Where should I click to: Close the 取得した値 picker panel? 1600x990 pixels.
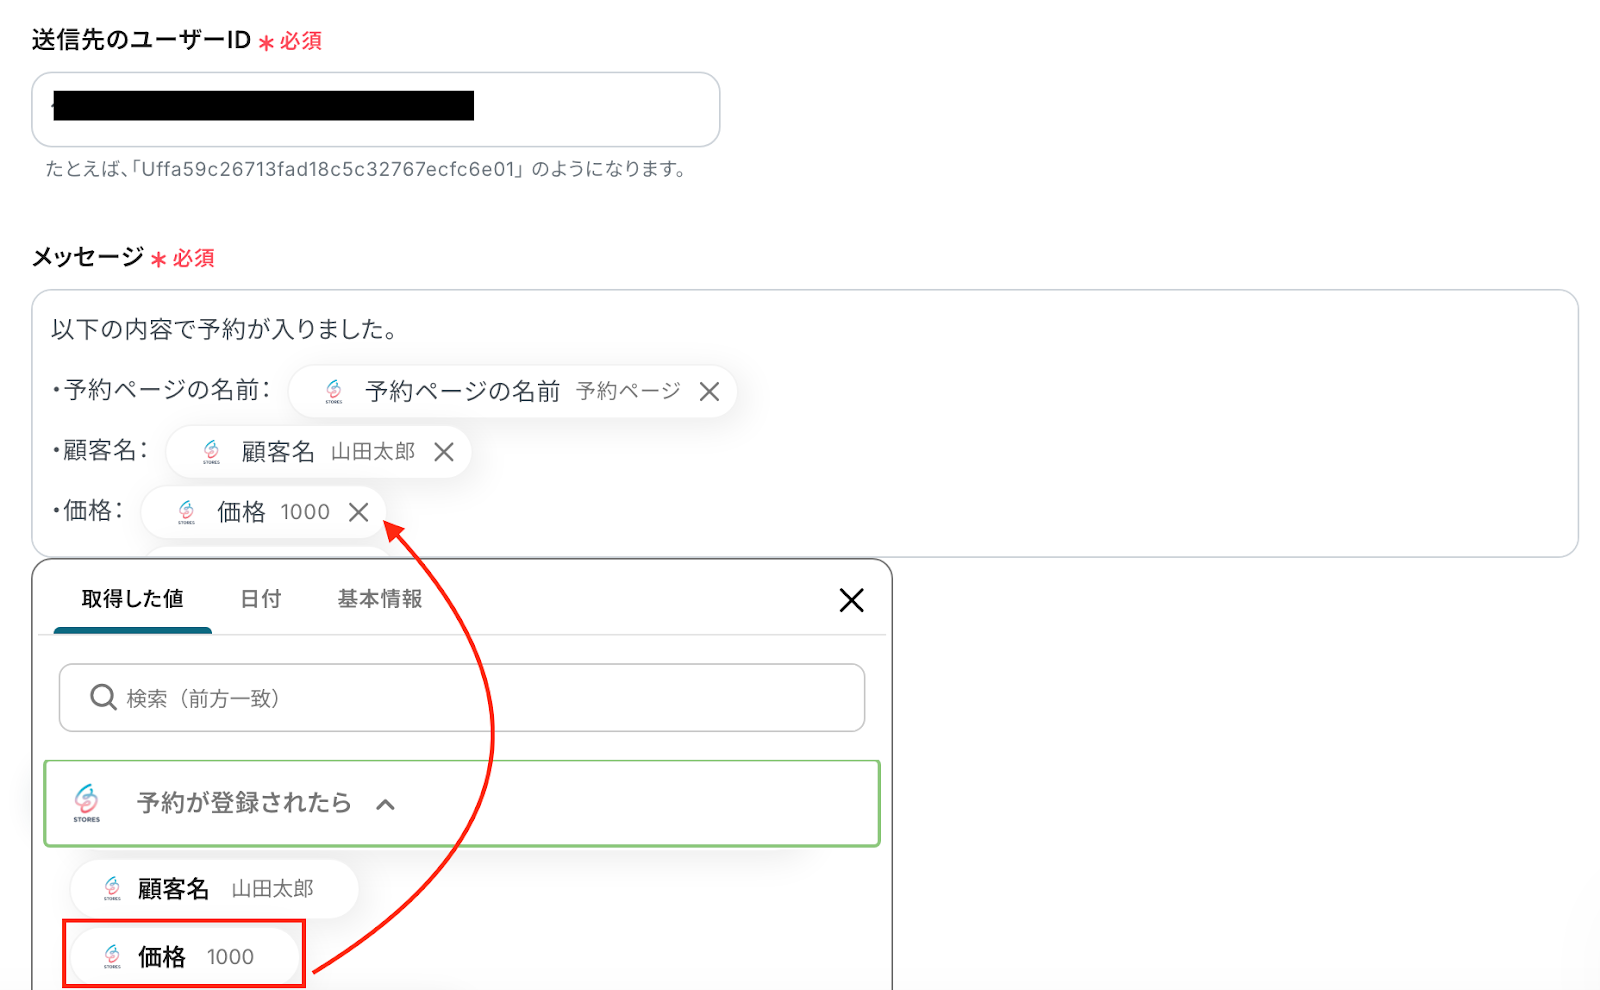click(x=852, y=600)
